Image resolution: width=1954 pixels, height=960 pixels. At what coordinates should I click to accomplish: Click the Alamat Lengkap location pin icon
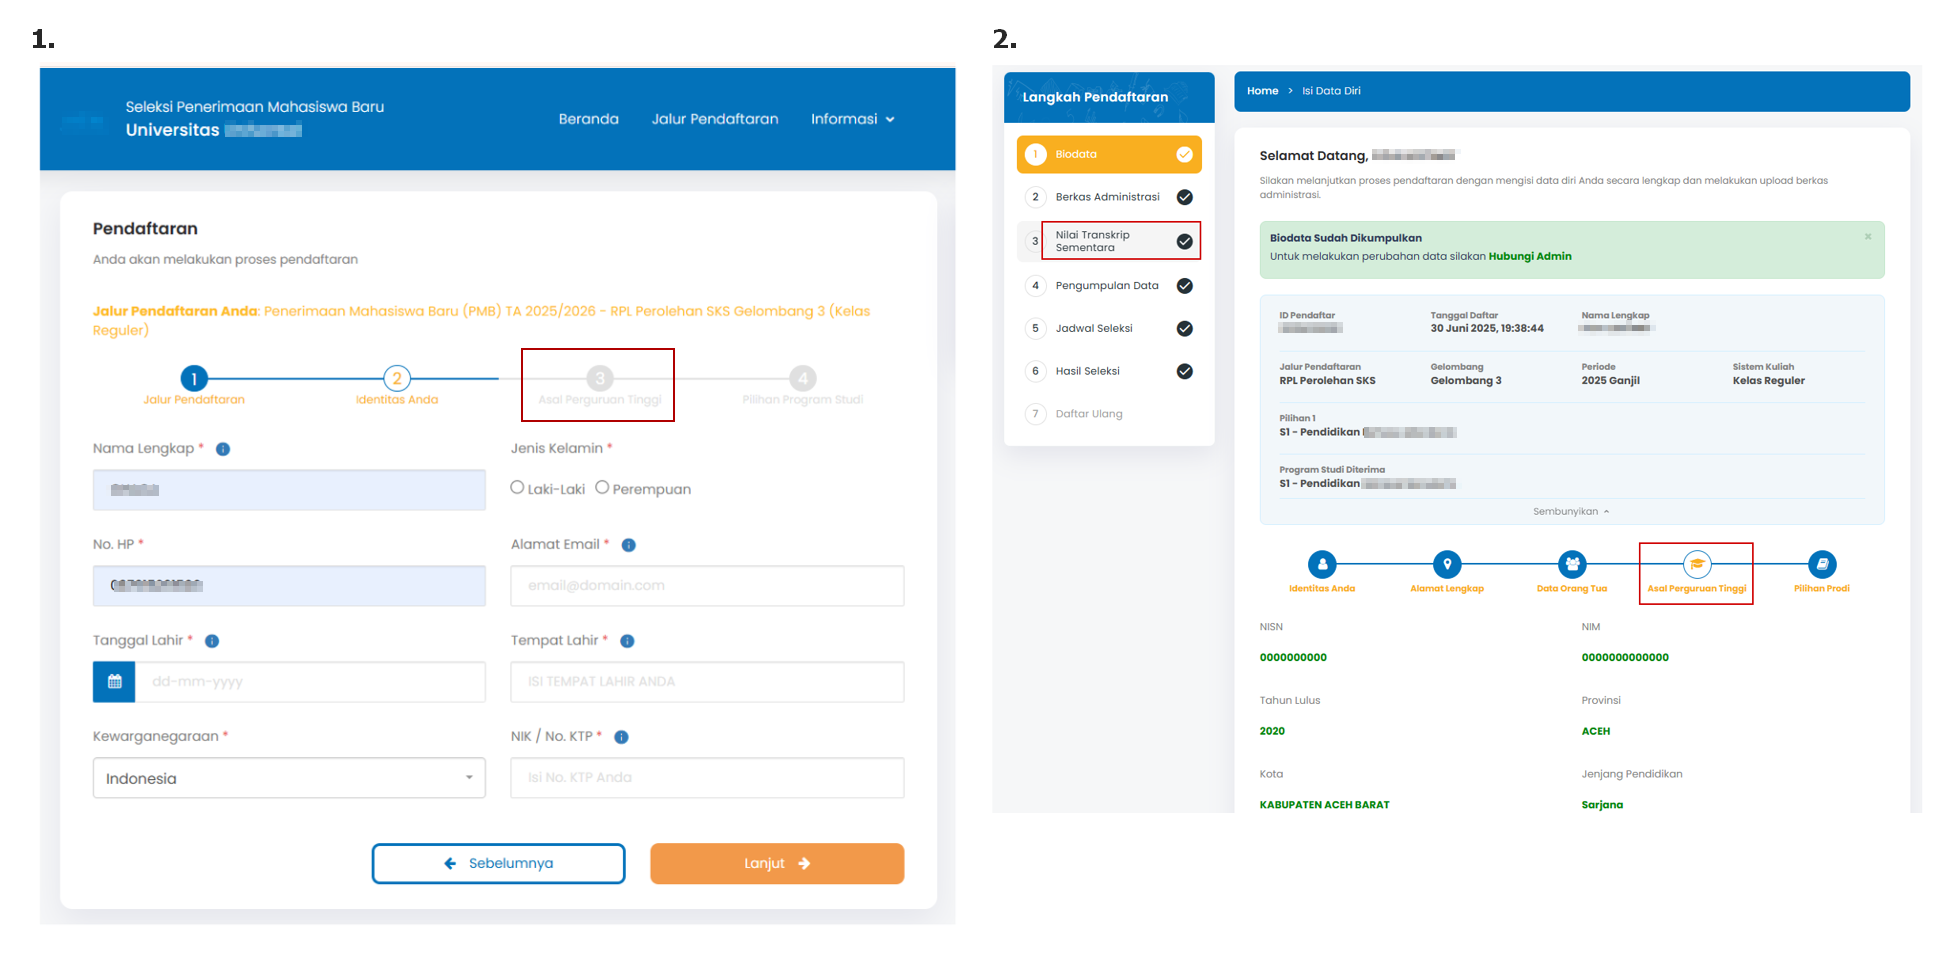(1446, 565)
